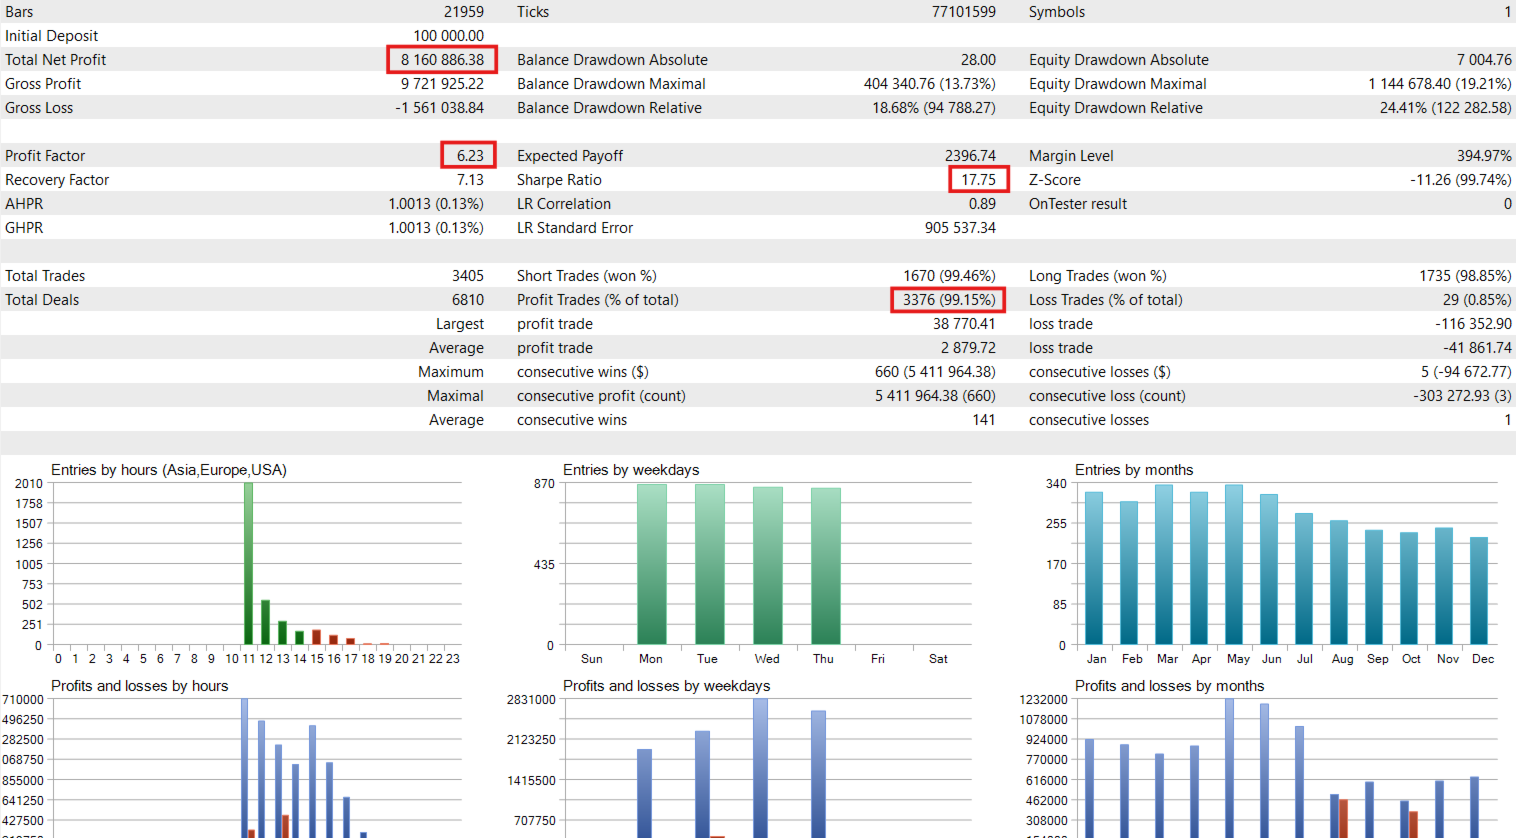Screen dimensions: 1516x838
Task: Select maximal consecutive loss value -303 272.93 (3)
Action: coord(1462,396)
